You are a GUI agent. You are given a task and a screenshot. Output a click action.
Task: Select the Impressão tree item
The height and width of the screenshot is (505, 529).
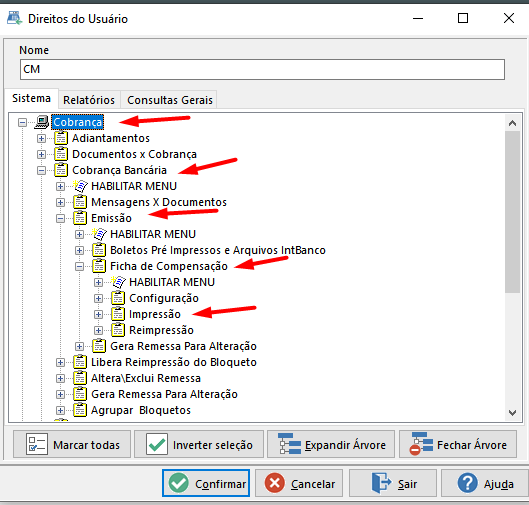coord(155,314)
